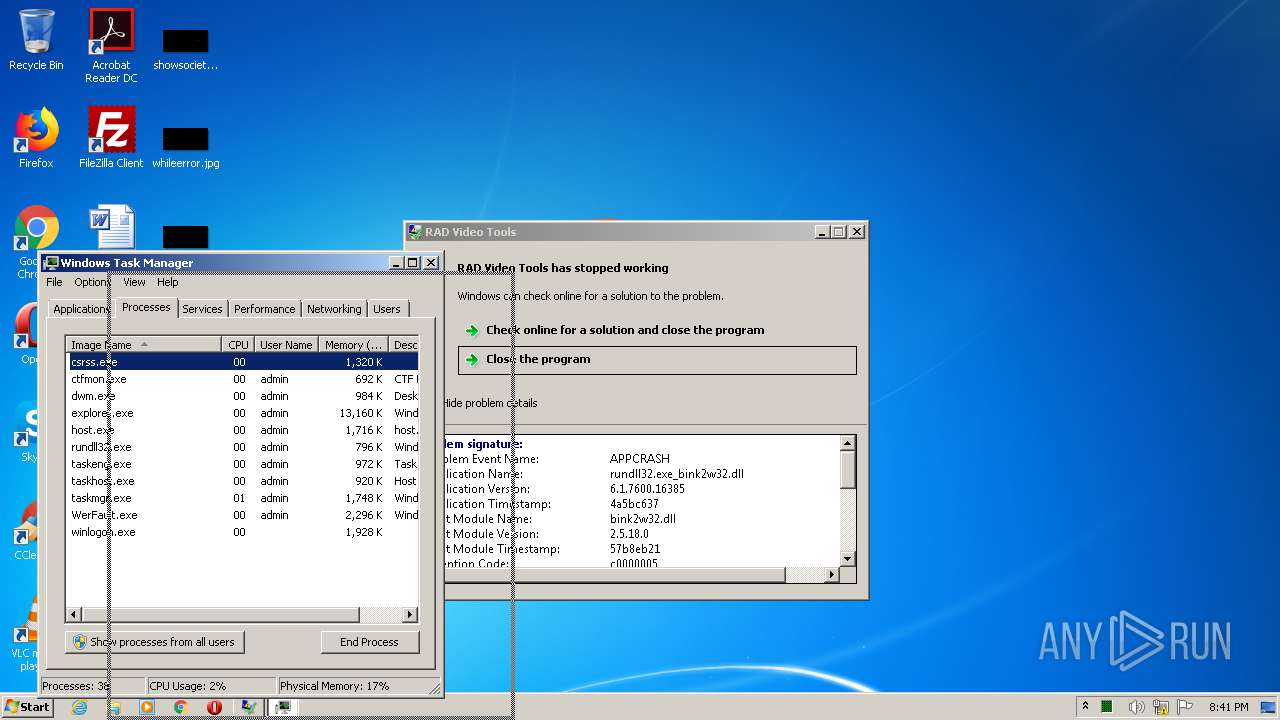Viewport: 1280px width, 720px height.
Task: Switch to the Services tab
Action: (202, 309)
